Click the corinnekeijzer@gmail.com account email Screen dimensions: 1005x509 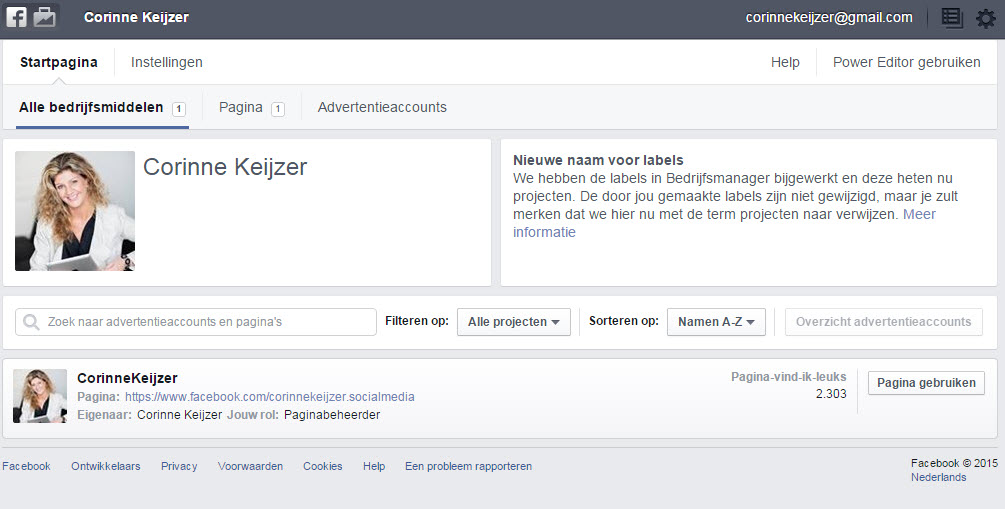pyautogui.click(x=829, y=17)
